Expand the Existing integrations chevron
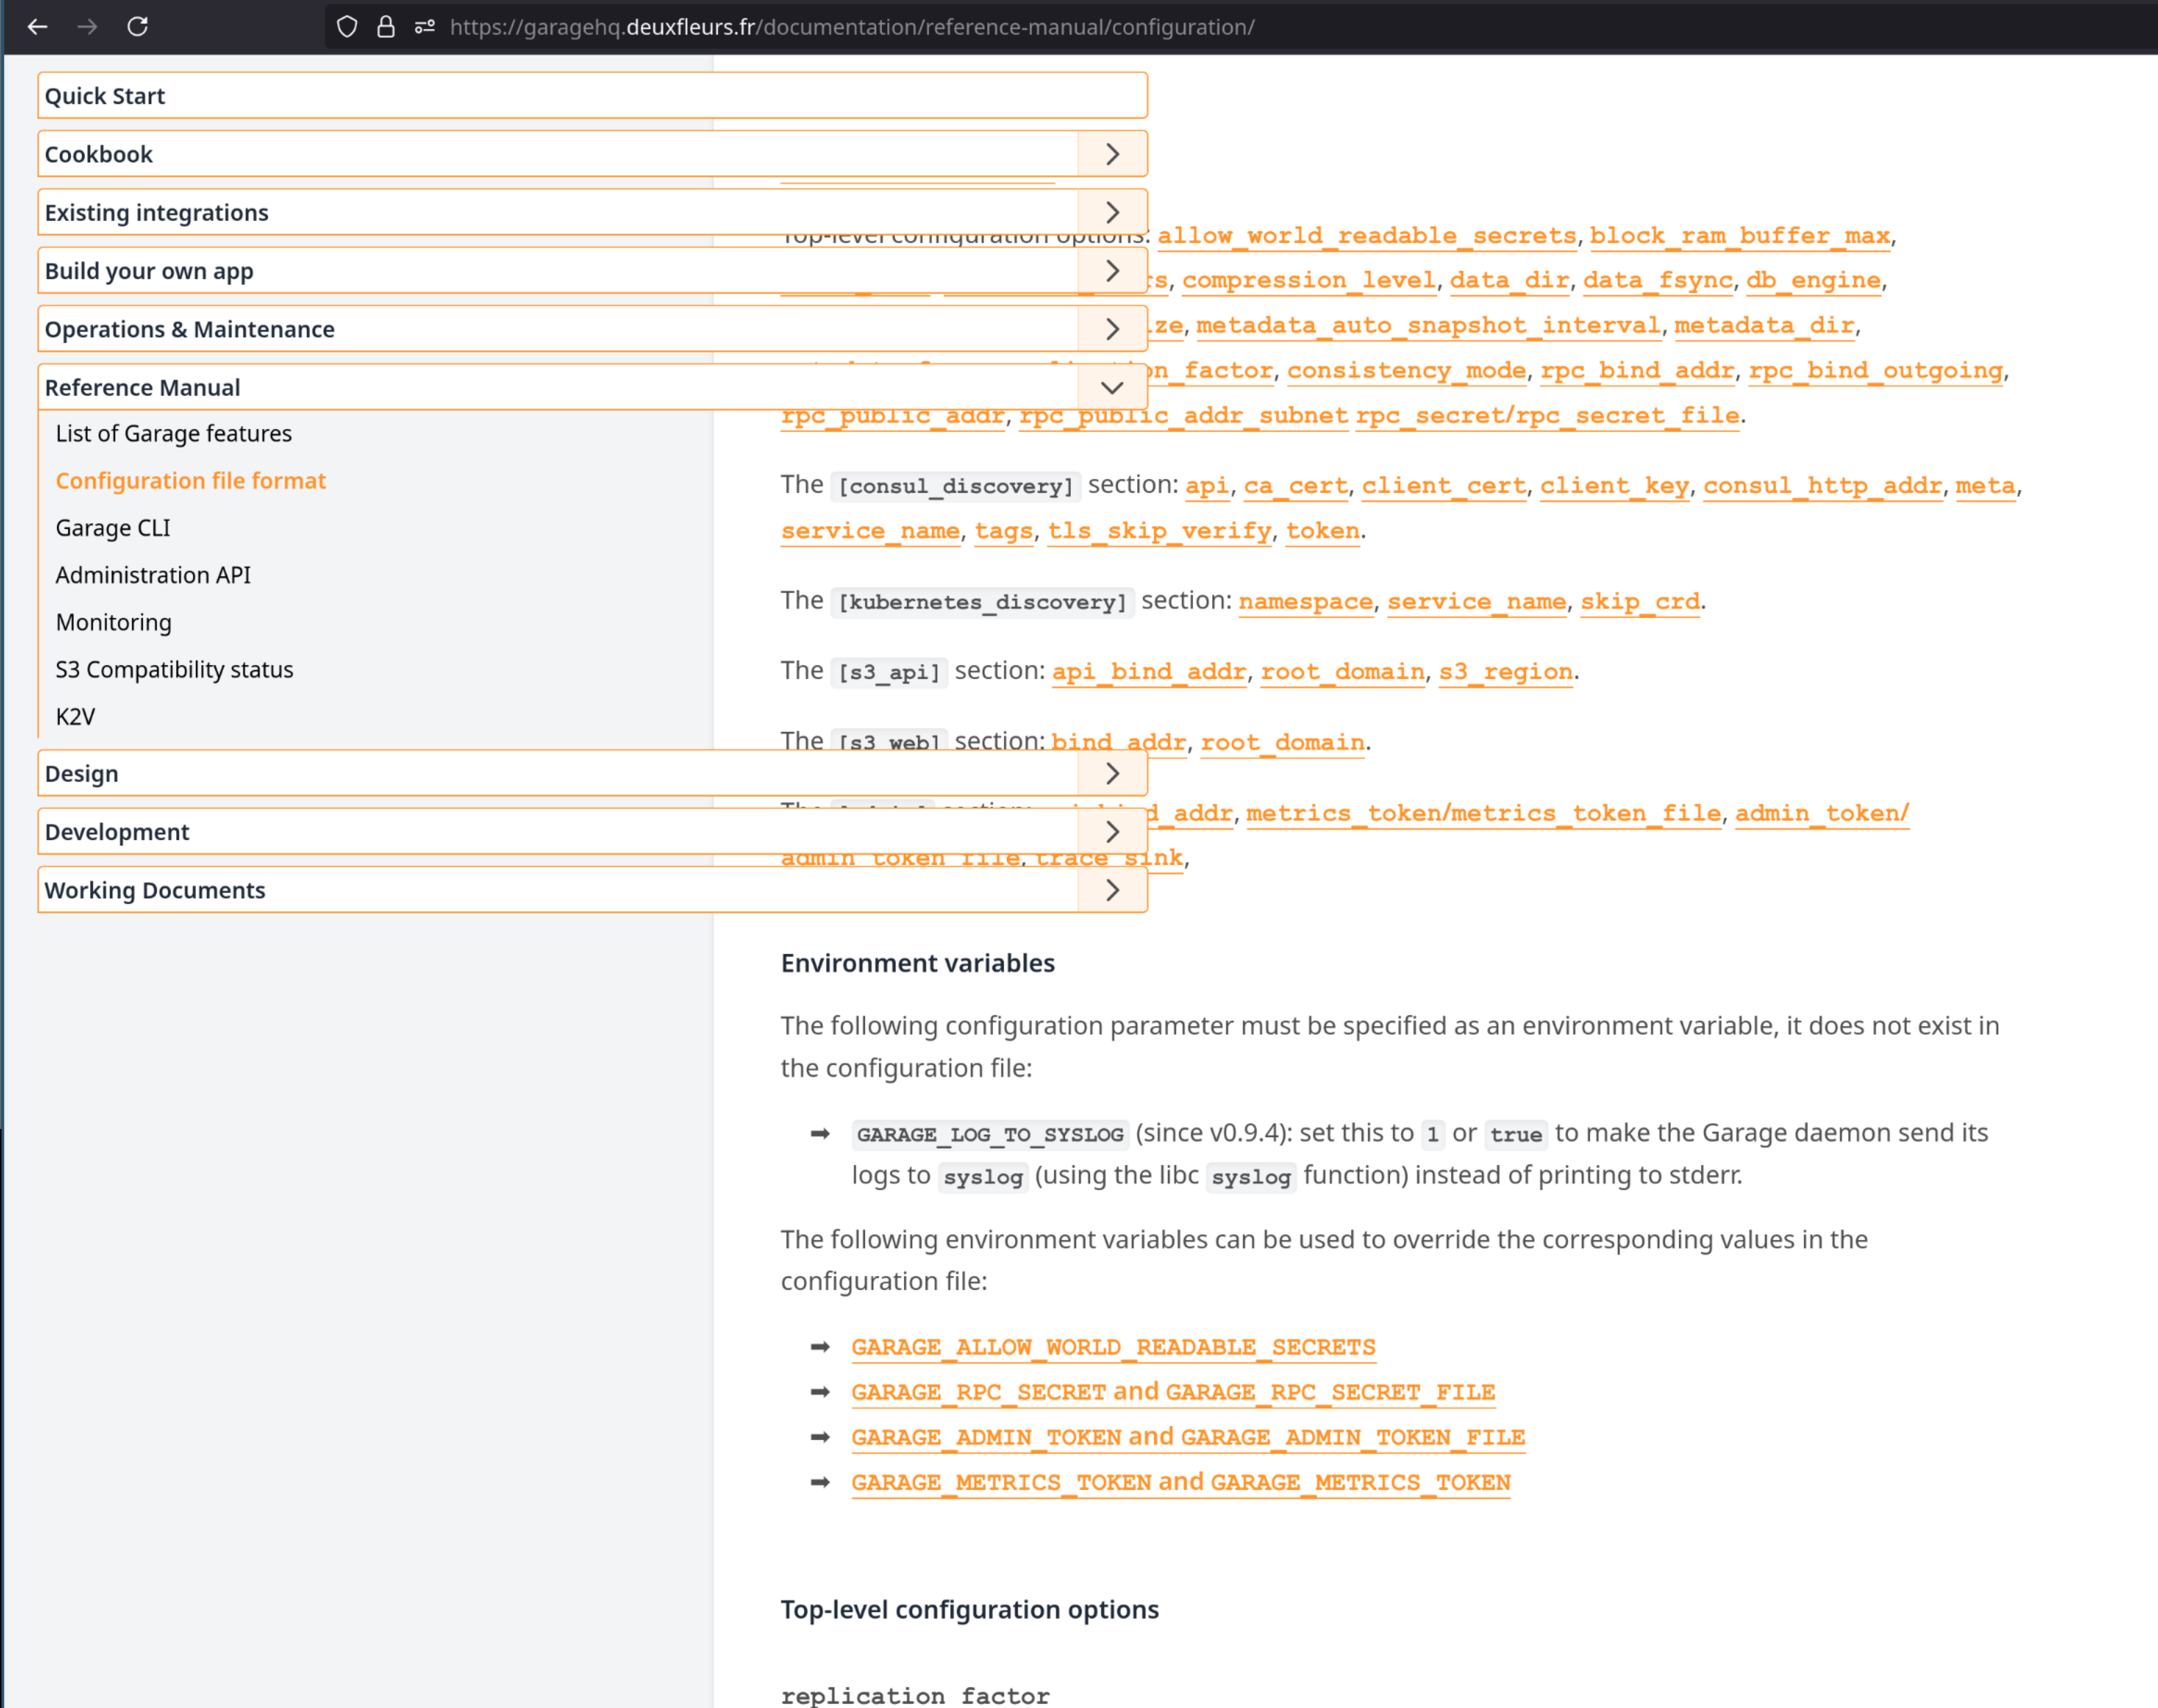The image size is (2158, 1708). point(1112,212)
